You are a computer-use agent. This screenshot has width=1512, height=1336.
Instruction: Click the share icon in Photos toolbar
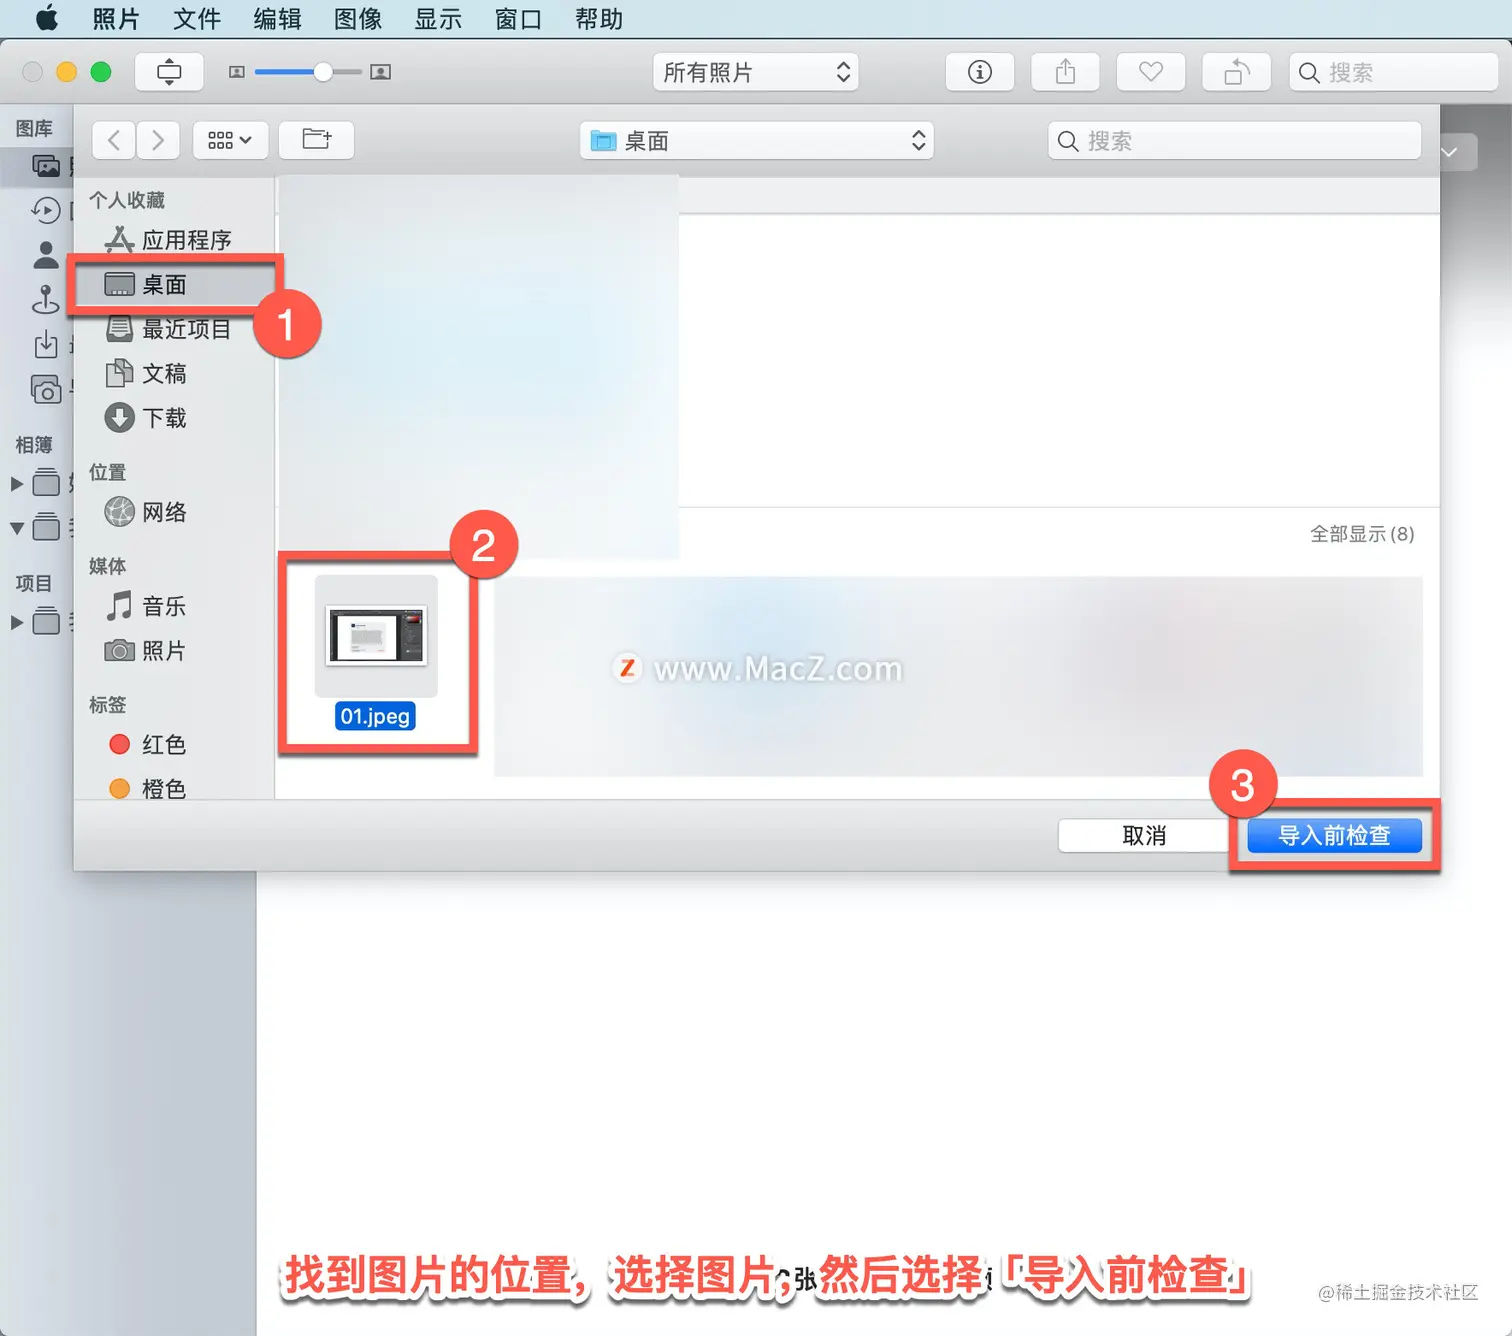tap(1066, 72)
